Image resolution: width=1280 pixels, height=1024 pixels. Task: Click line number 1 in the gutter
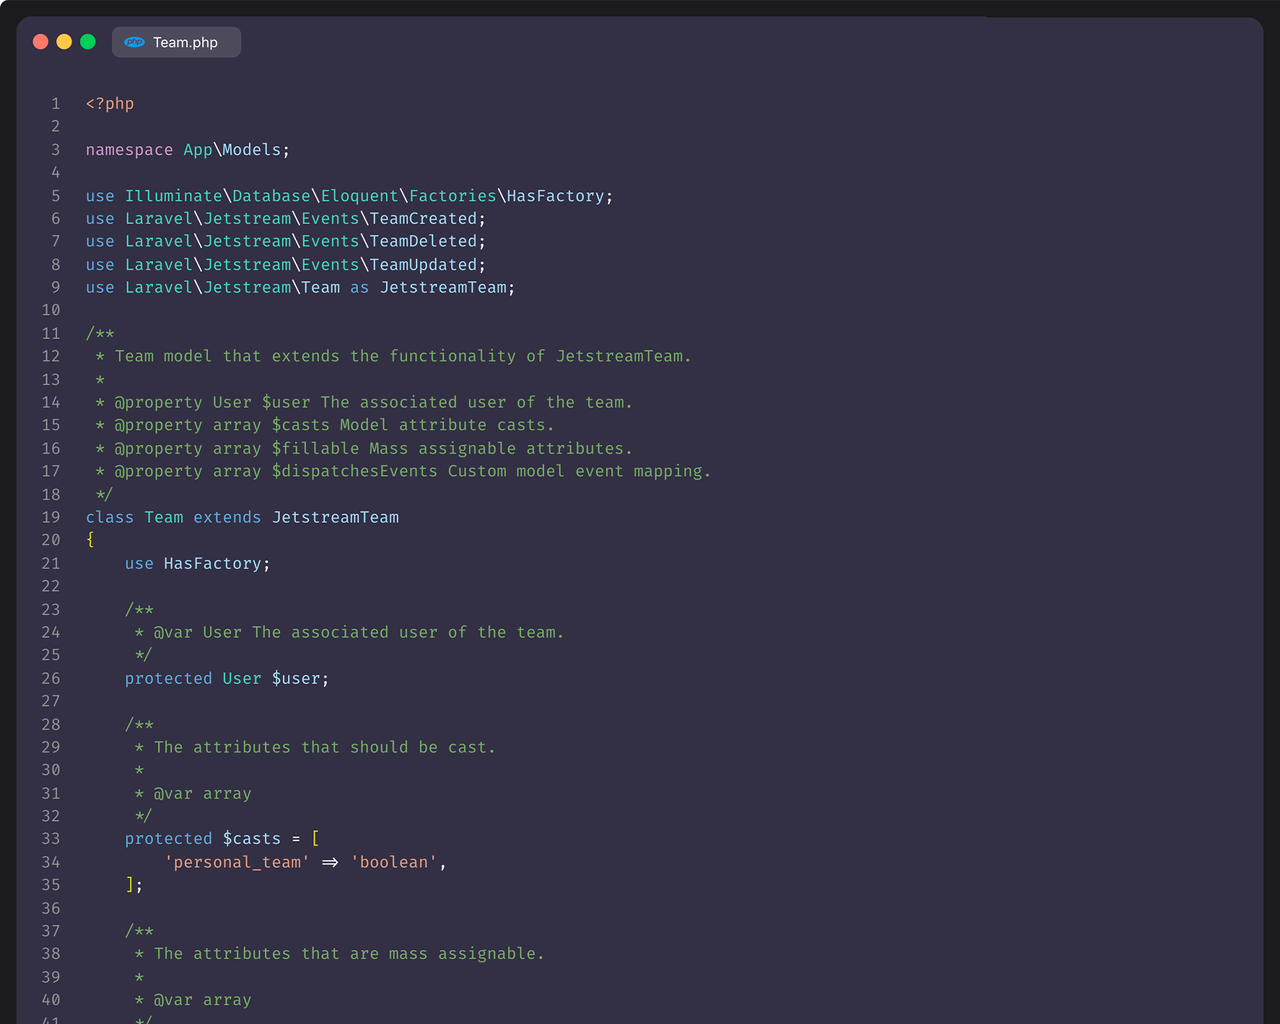[x=55, y=103]
